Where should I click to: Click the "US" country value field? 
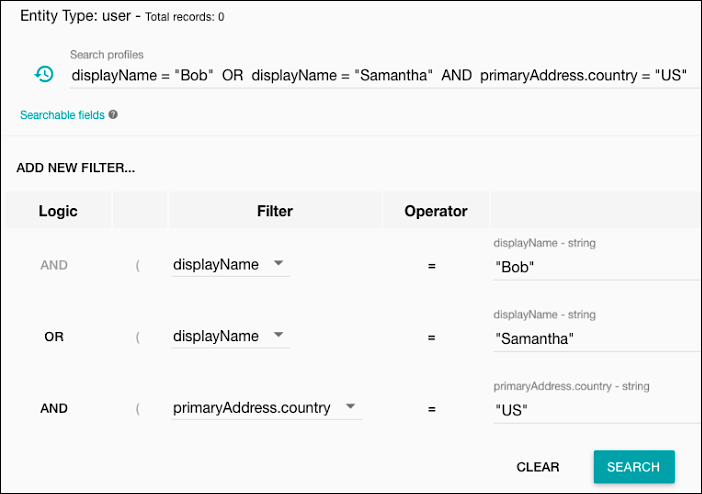tap(595, 410)
